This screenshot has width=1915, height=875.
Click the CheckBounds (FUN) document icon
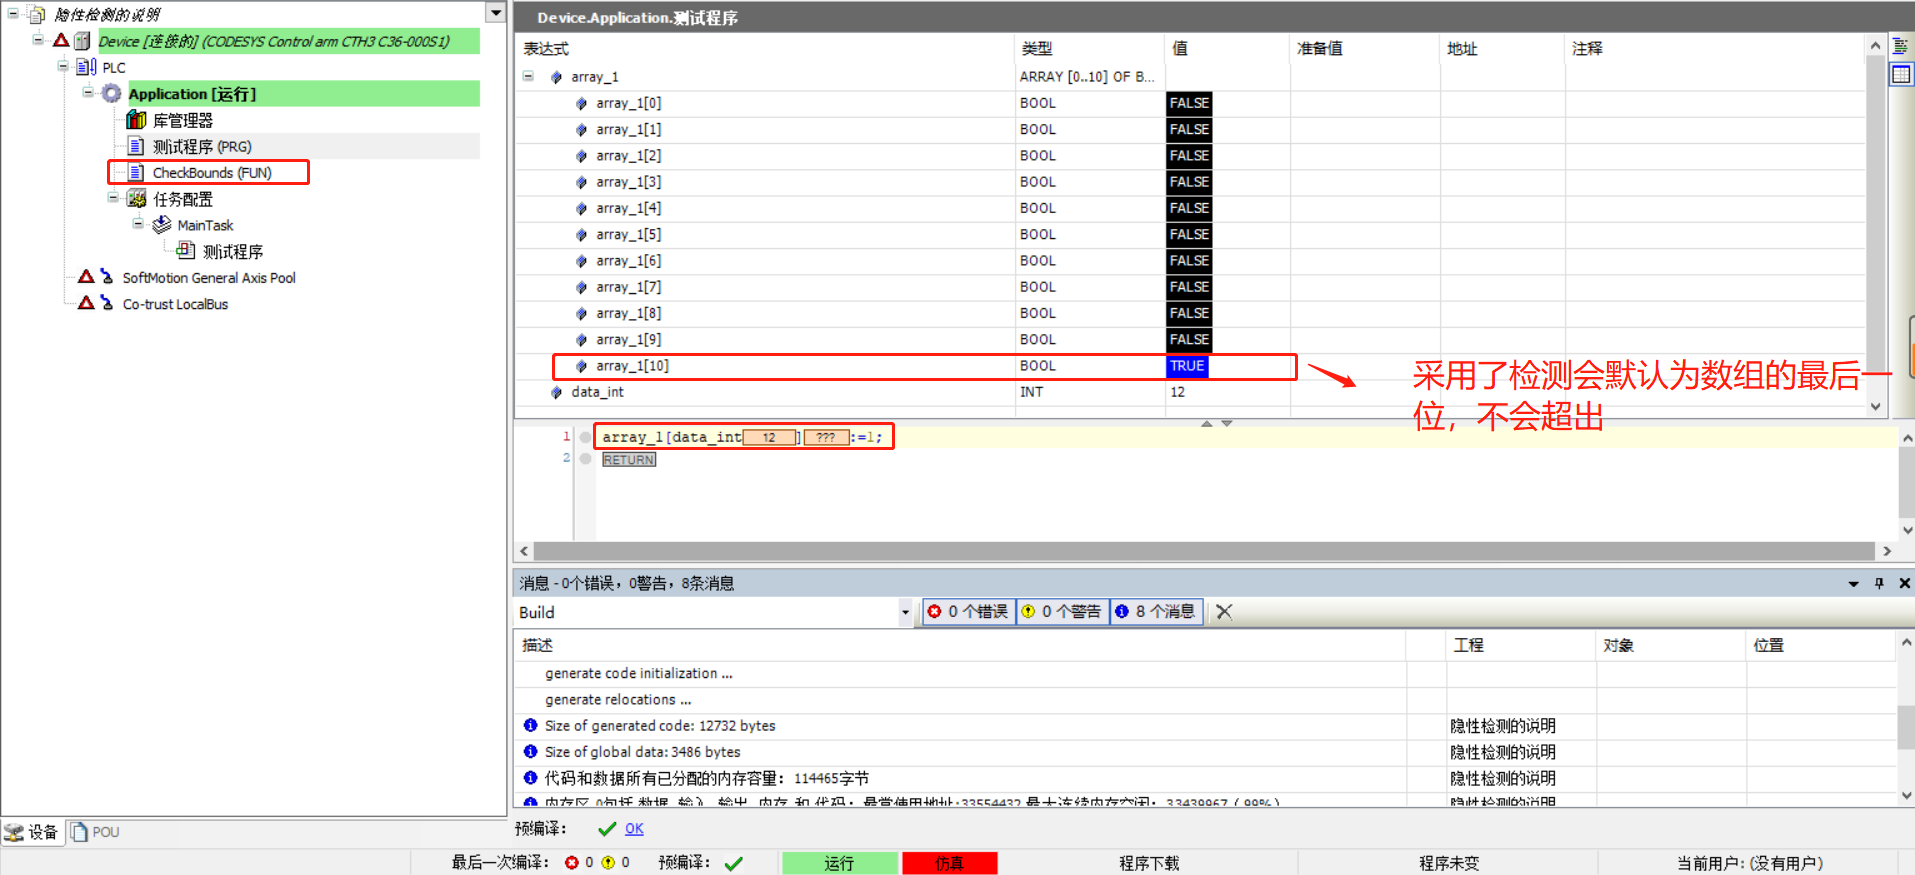pos(137,172)
